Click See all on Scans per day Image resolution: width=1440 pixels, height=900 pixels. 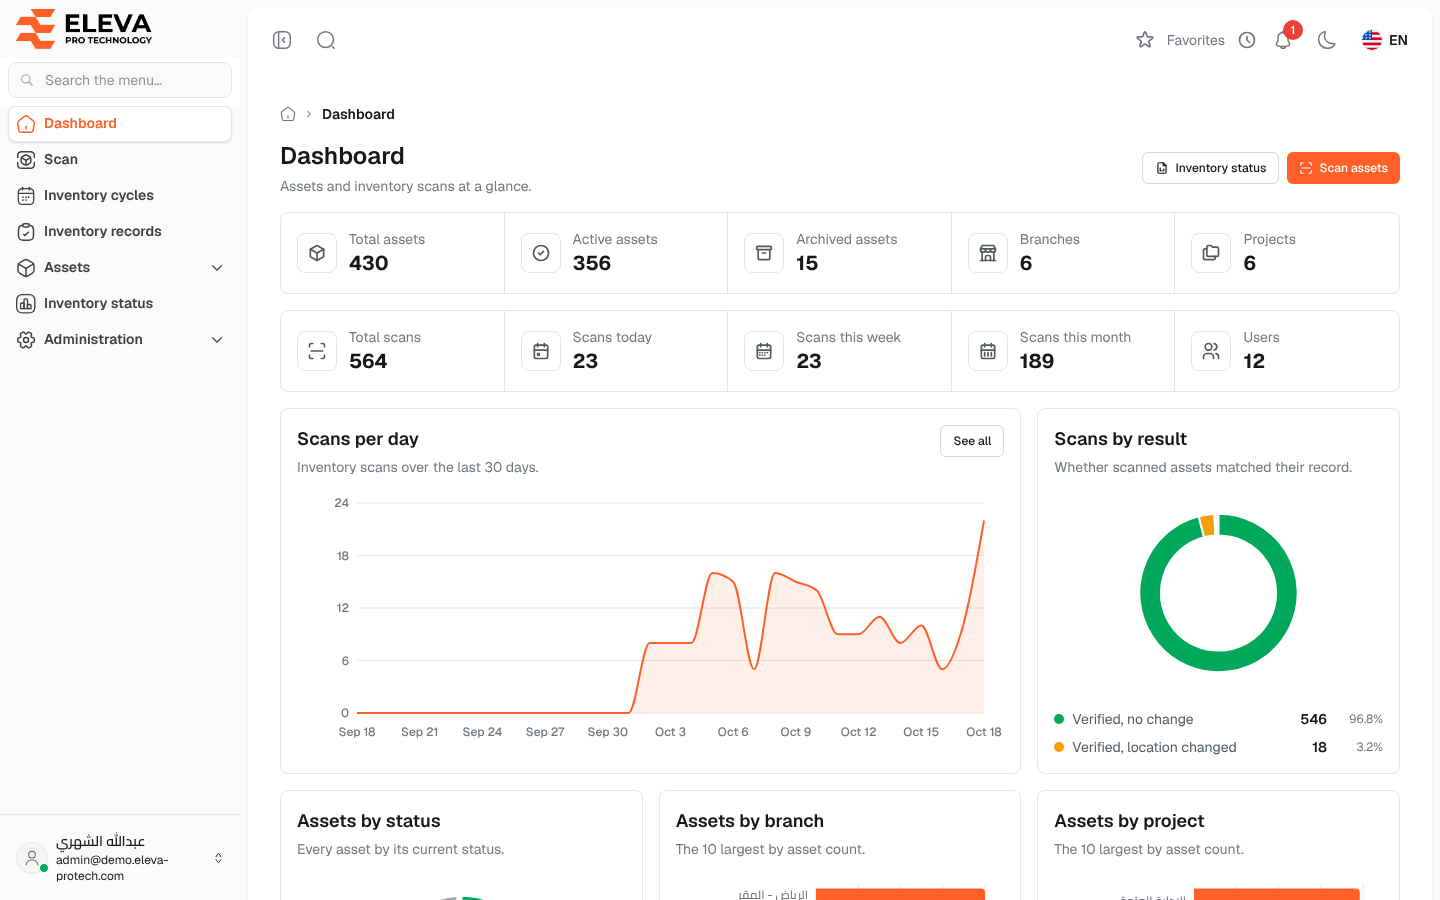(972, 441)
